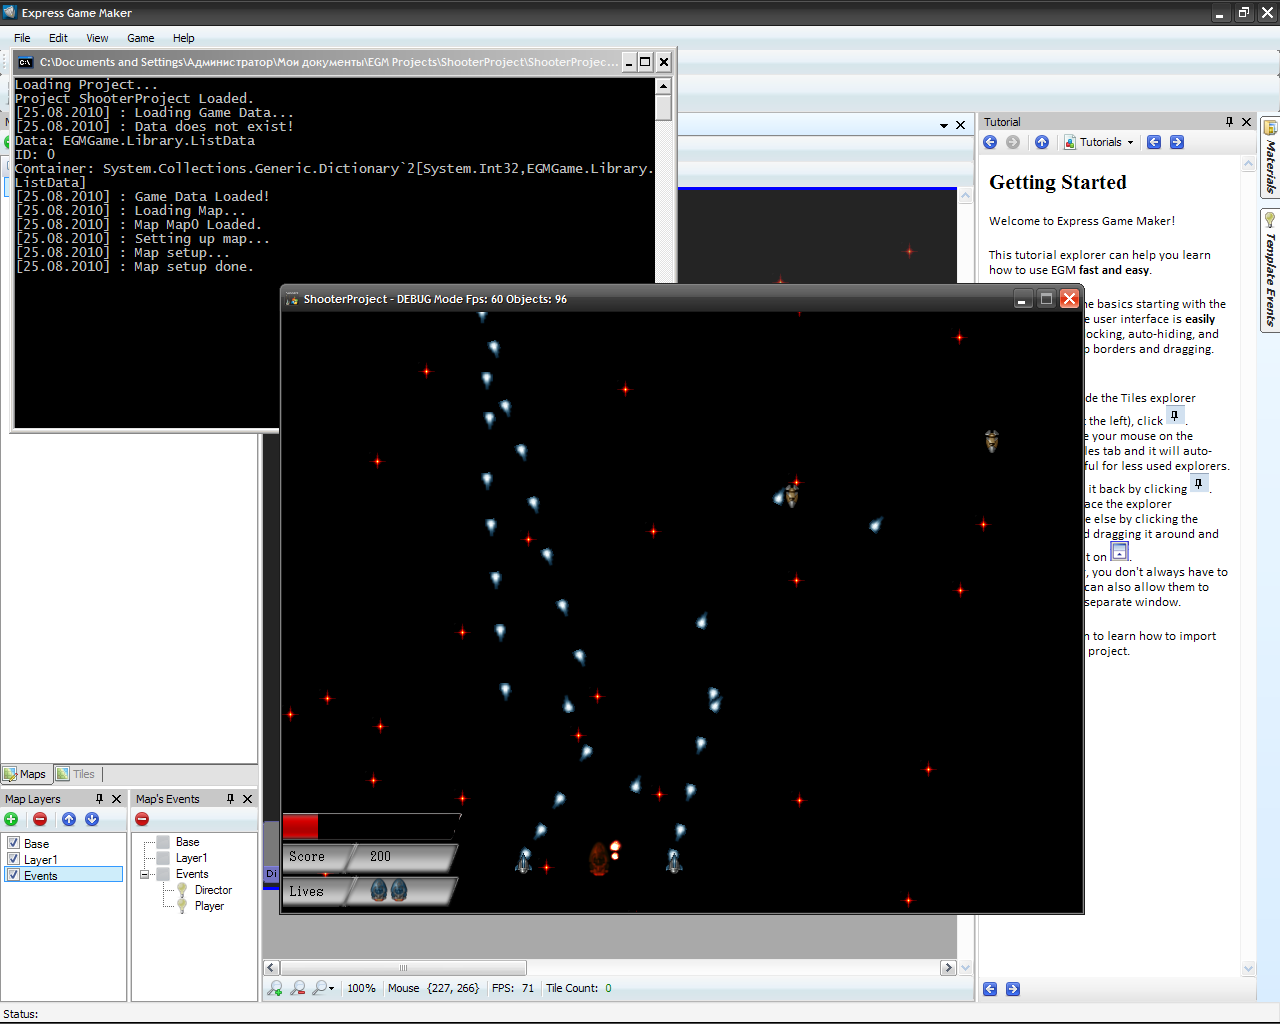The width and height of the screenshot is (1280, 1024).
Task: Switch to the Tiles tab
Action: (76, 774)
